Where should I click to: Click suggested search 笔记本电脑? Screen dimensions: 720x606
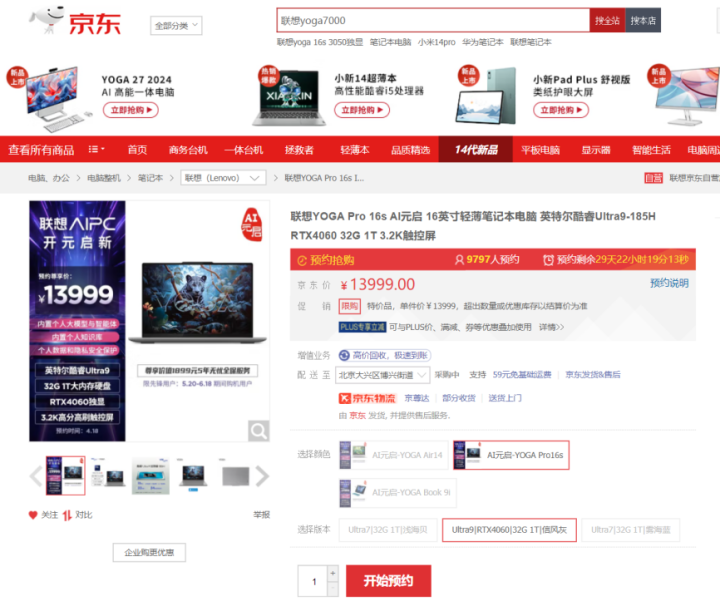click(x=390, y=42)
